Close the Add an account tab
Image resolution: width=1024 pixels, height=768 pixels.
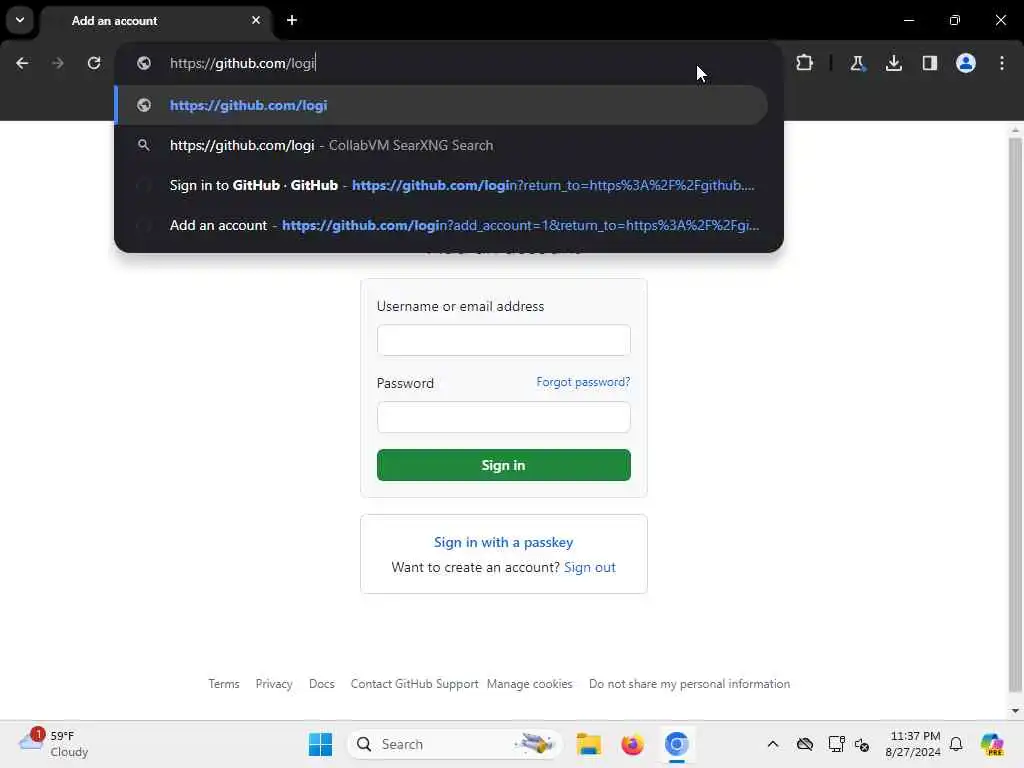(256, 20)
